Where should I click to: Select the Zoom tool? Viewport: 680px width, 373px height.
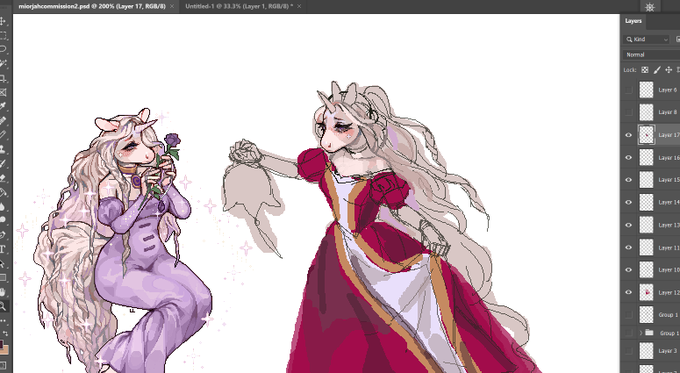click(x=3, y=306)
